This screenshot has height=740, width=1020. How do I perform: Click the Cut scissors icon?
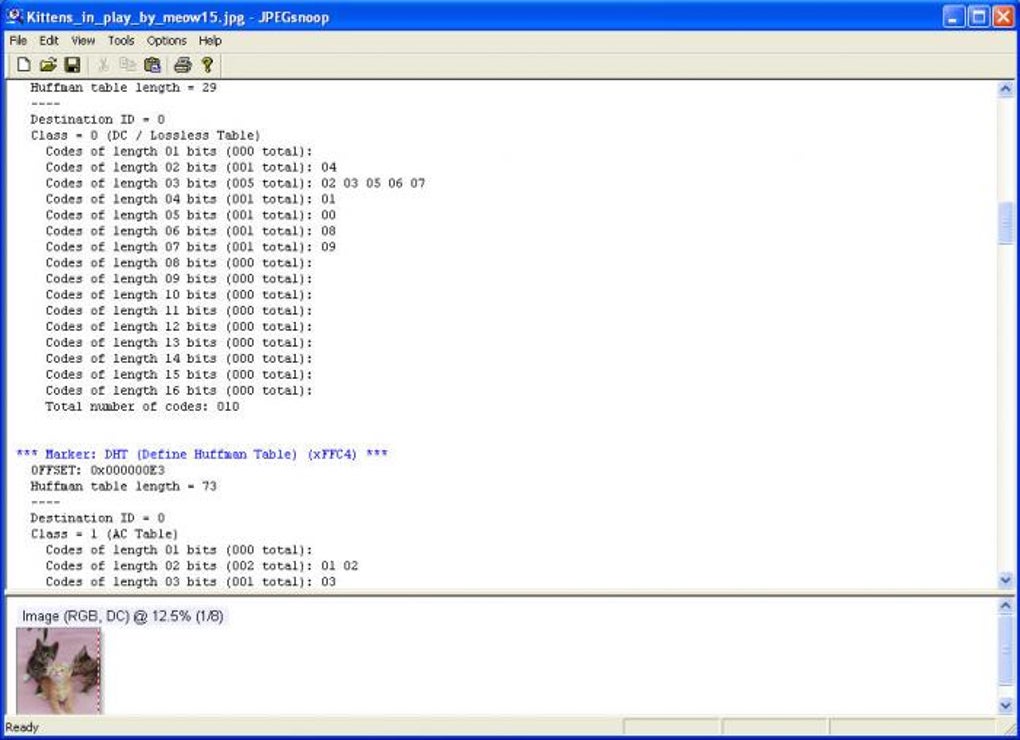[x=103, y=64]
